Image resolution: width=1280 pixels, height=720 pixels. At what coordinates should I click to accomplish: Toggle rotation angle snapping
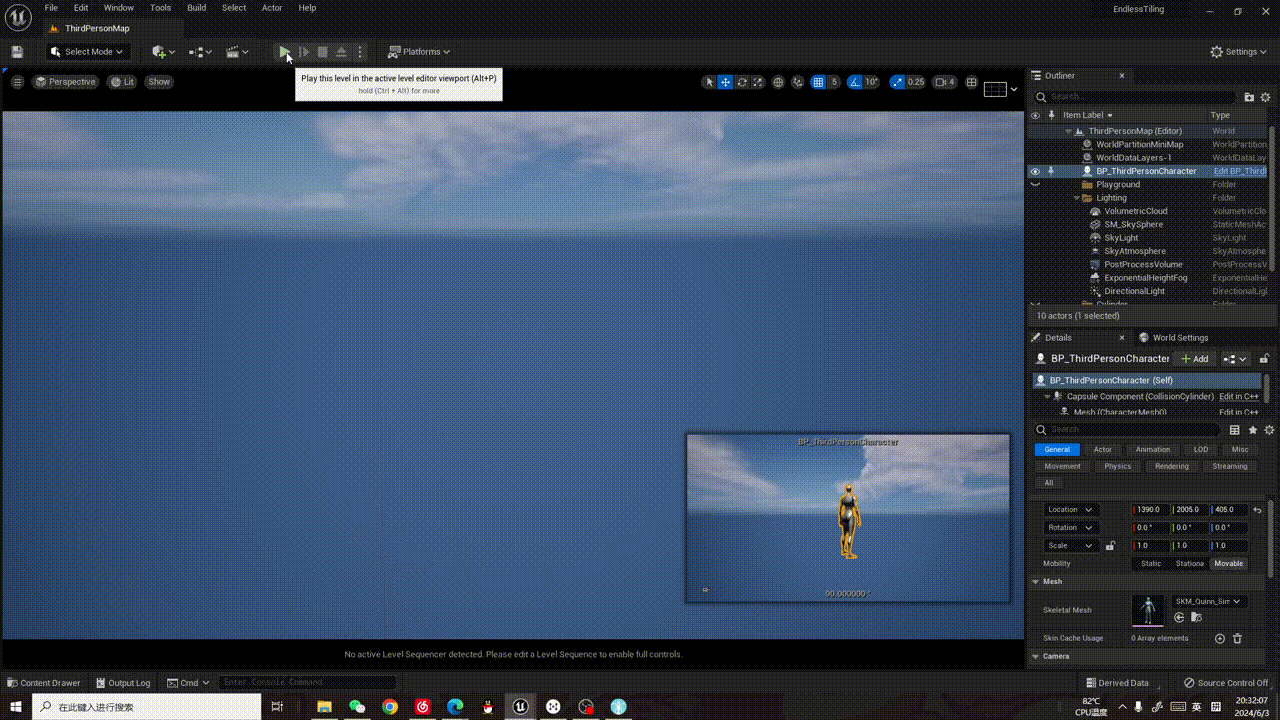point(855,82)
